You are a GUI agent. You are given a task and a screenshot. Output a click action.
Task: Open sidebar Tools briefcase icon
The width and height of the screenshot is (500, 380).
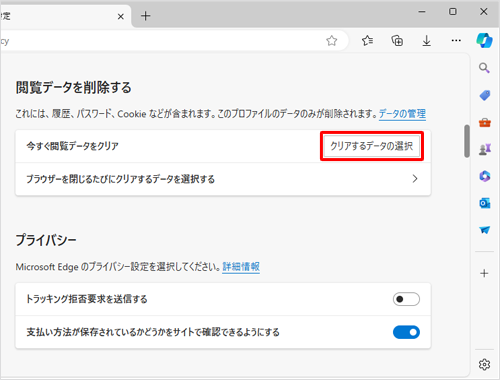pyautogui.click(x=485, y=123)
